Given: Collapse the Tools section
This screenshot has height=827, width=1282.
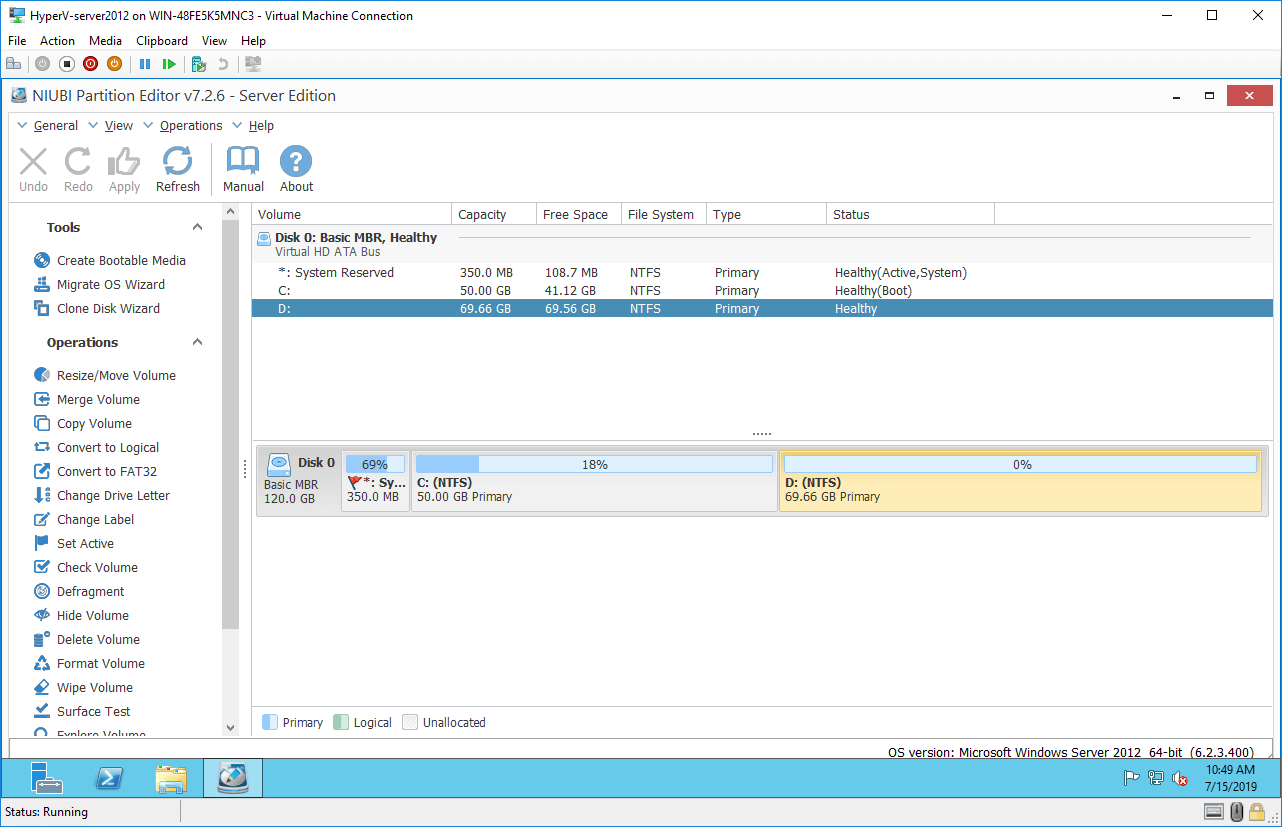Looking at the screenshot, I should 198,227.
